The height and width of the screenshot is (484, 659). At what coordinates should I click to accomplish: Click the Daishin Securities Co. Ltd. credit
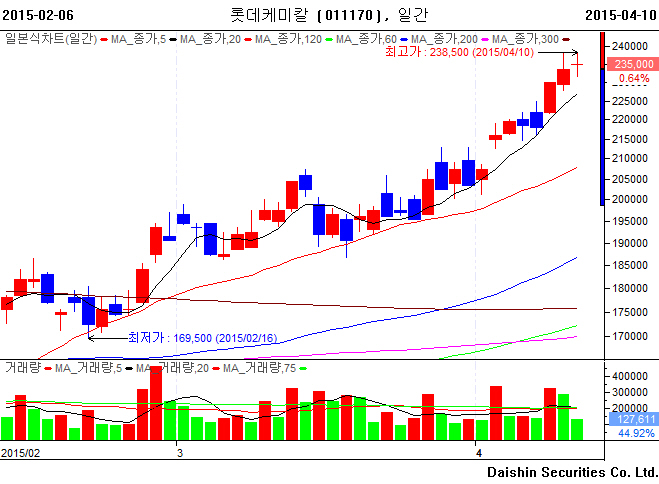tap(572, 472)
